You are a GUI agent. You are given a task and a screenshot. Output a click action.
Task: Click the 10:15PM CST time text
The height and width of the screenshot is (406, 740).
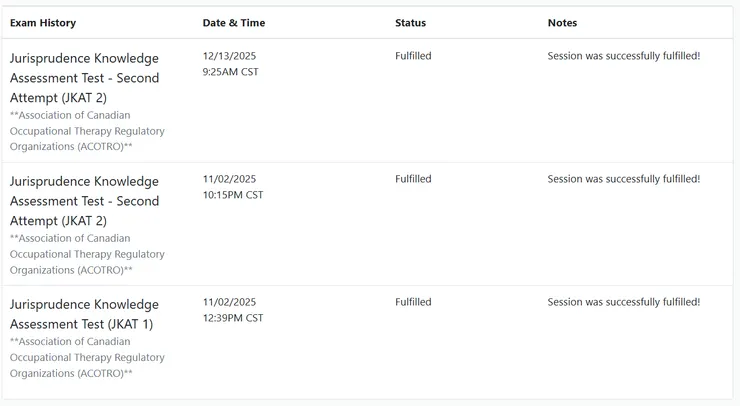point(233,195)
